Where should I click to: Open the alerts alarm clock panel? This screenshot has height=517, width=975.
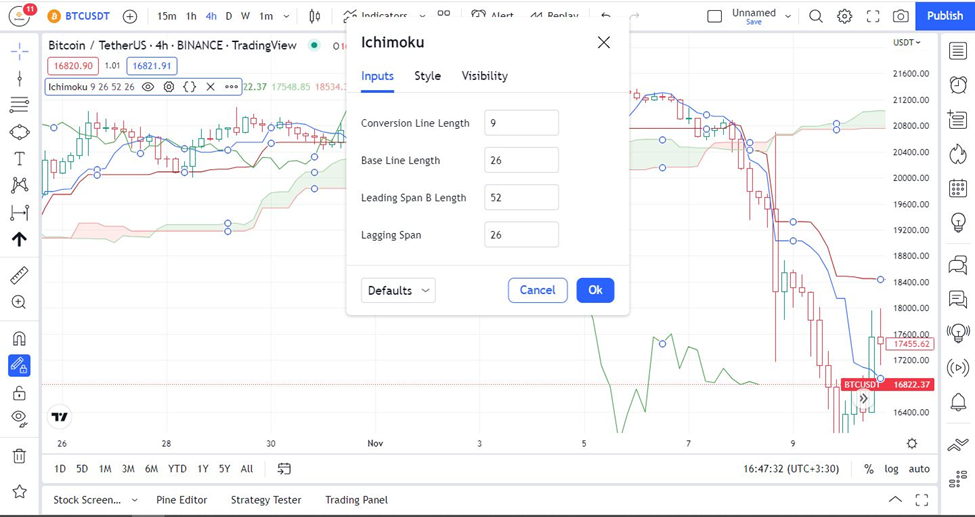(x=958, y=85)
